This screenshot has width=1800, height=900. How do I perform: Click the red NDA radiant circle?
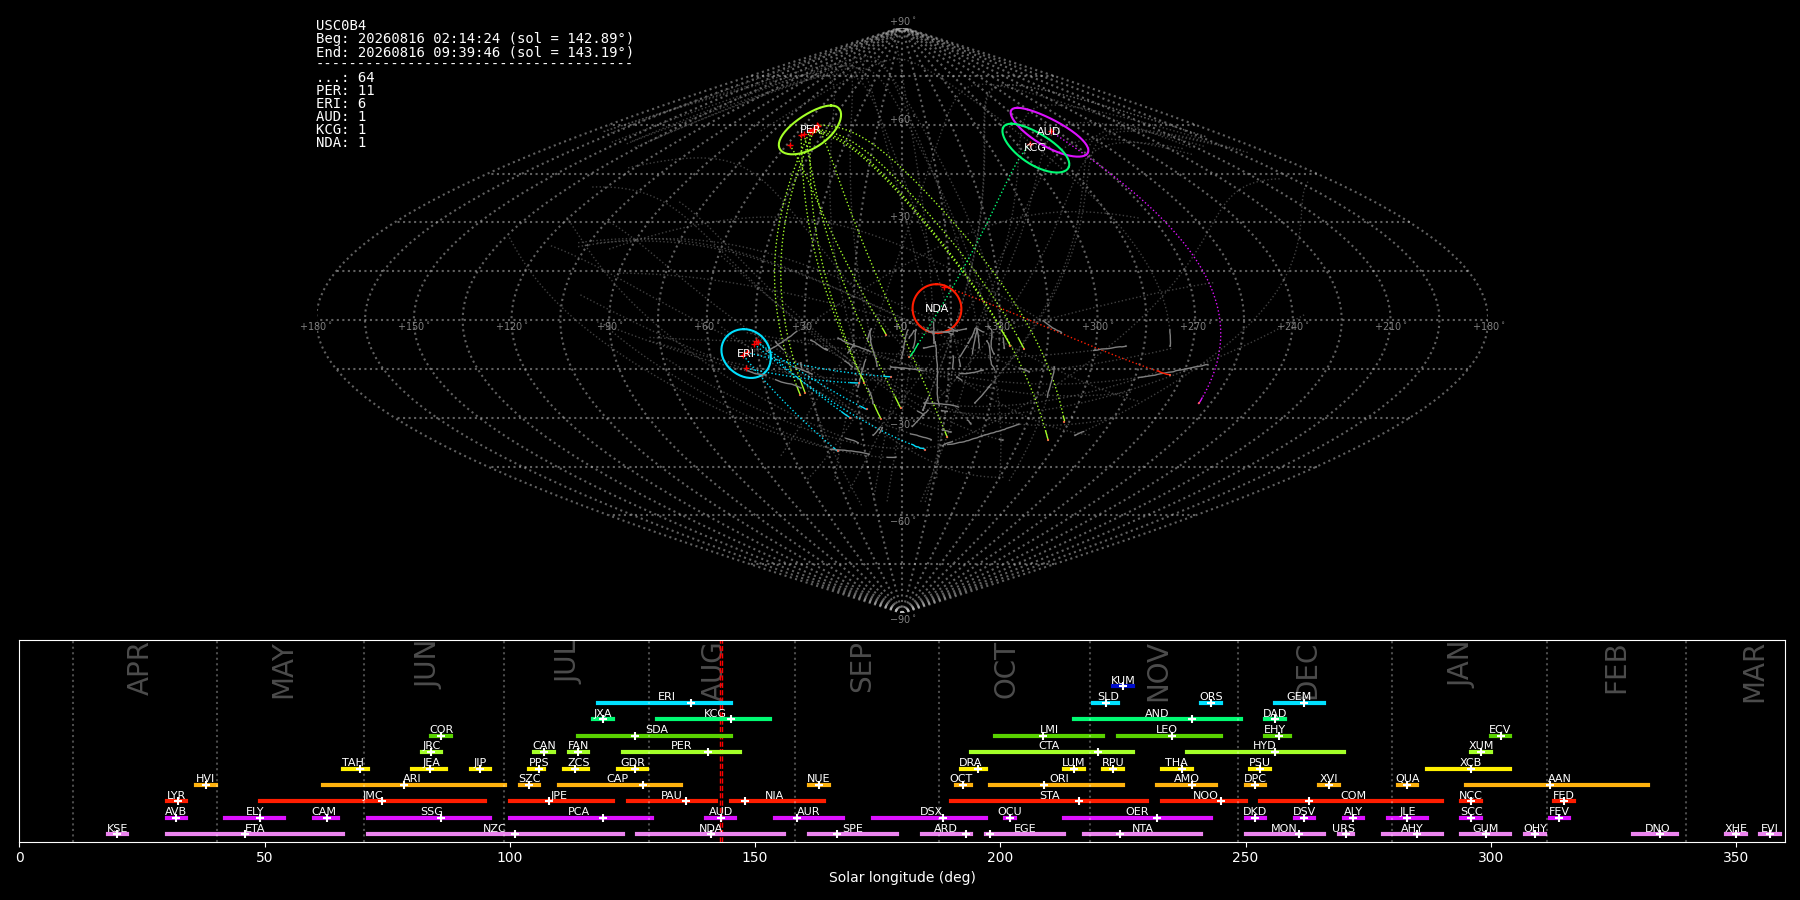point(937,309)
